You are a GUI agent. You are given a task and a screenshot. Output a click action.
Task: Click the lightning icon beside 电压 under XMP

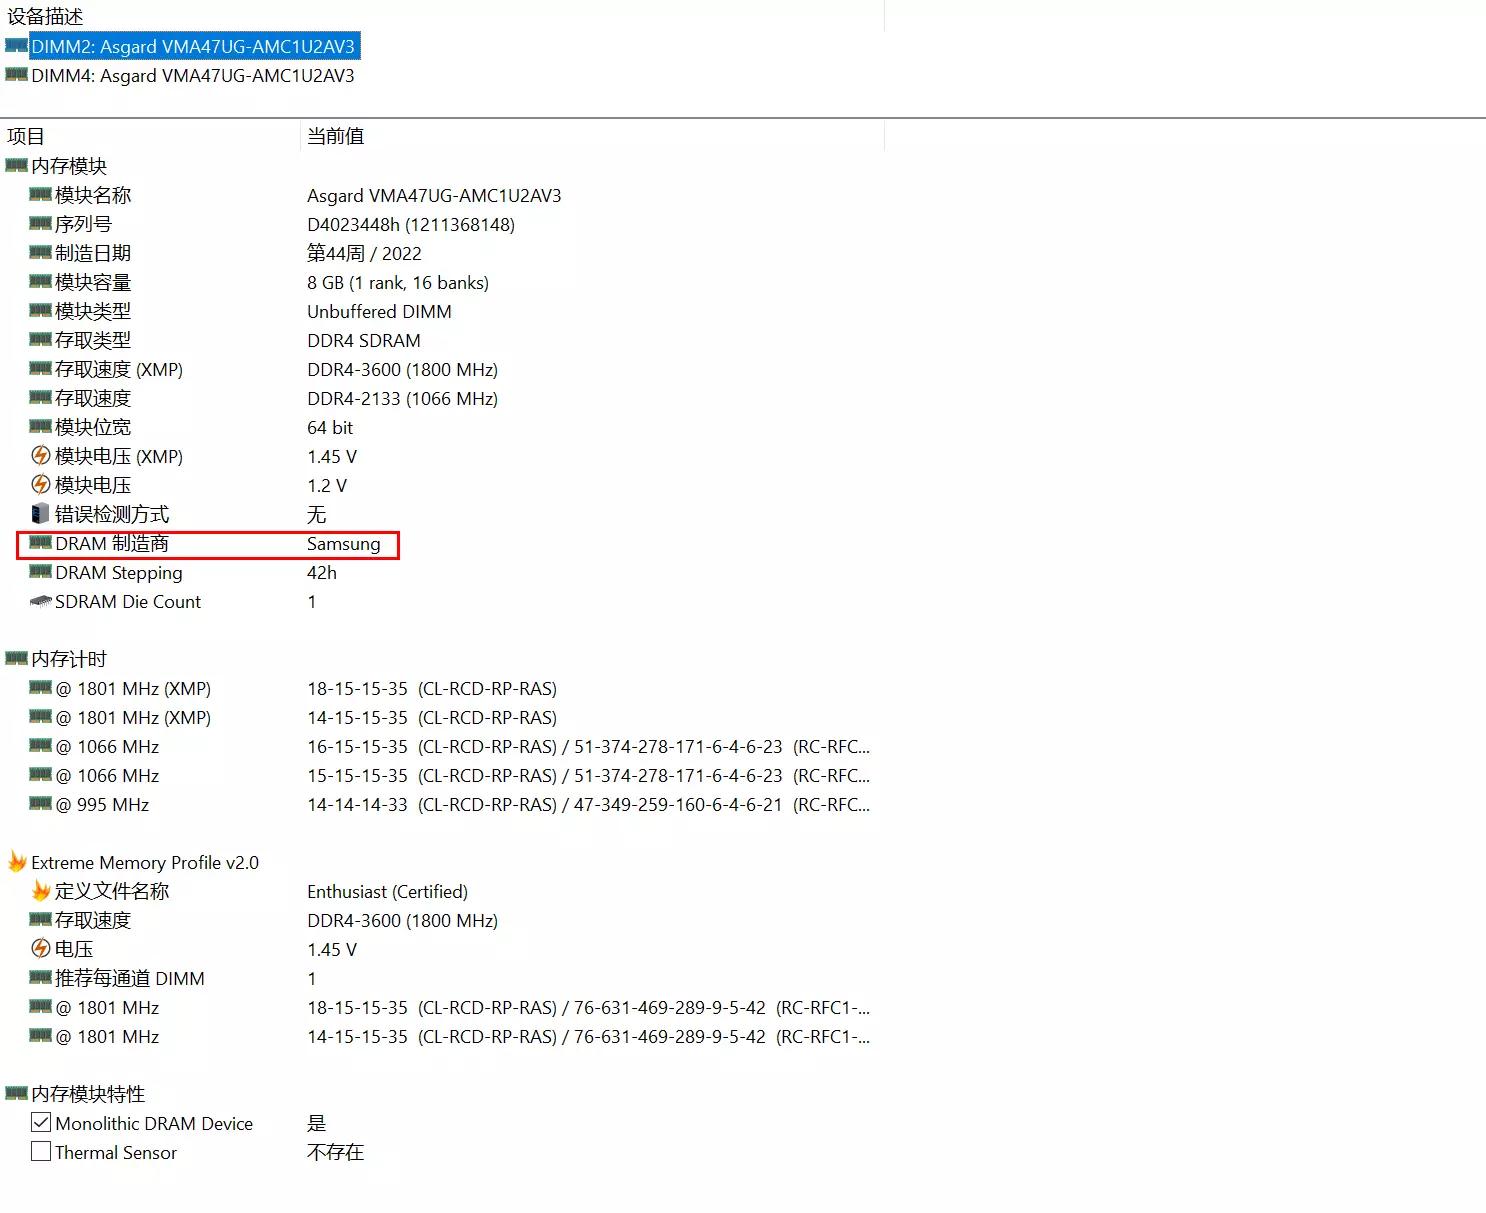[40, 948]
